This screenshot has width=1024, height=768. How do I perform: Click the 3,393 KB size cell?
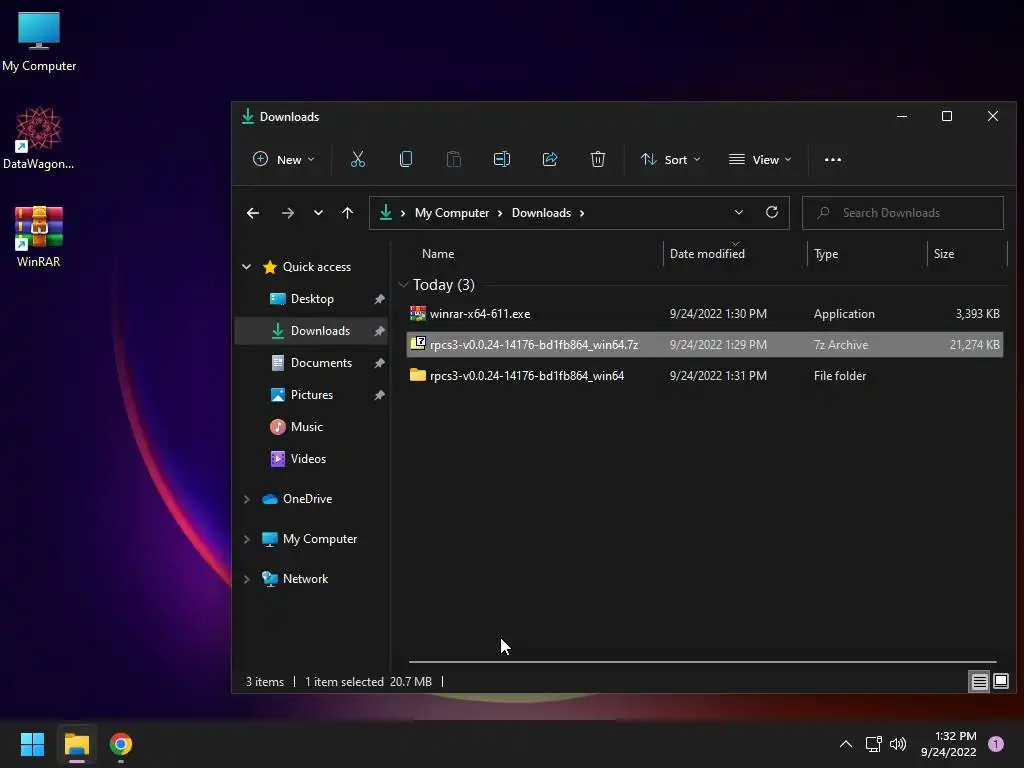point(978,314)
